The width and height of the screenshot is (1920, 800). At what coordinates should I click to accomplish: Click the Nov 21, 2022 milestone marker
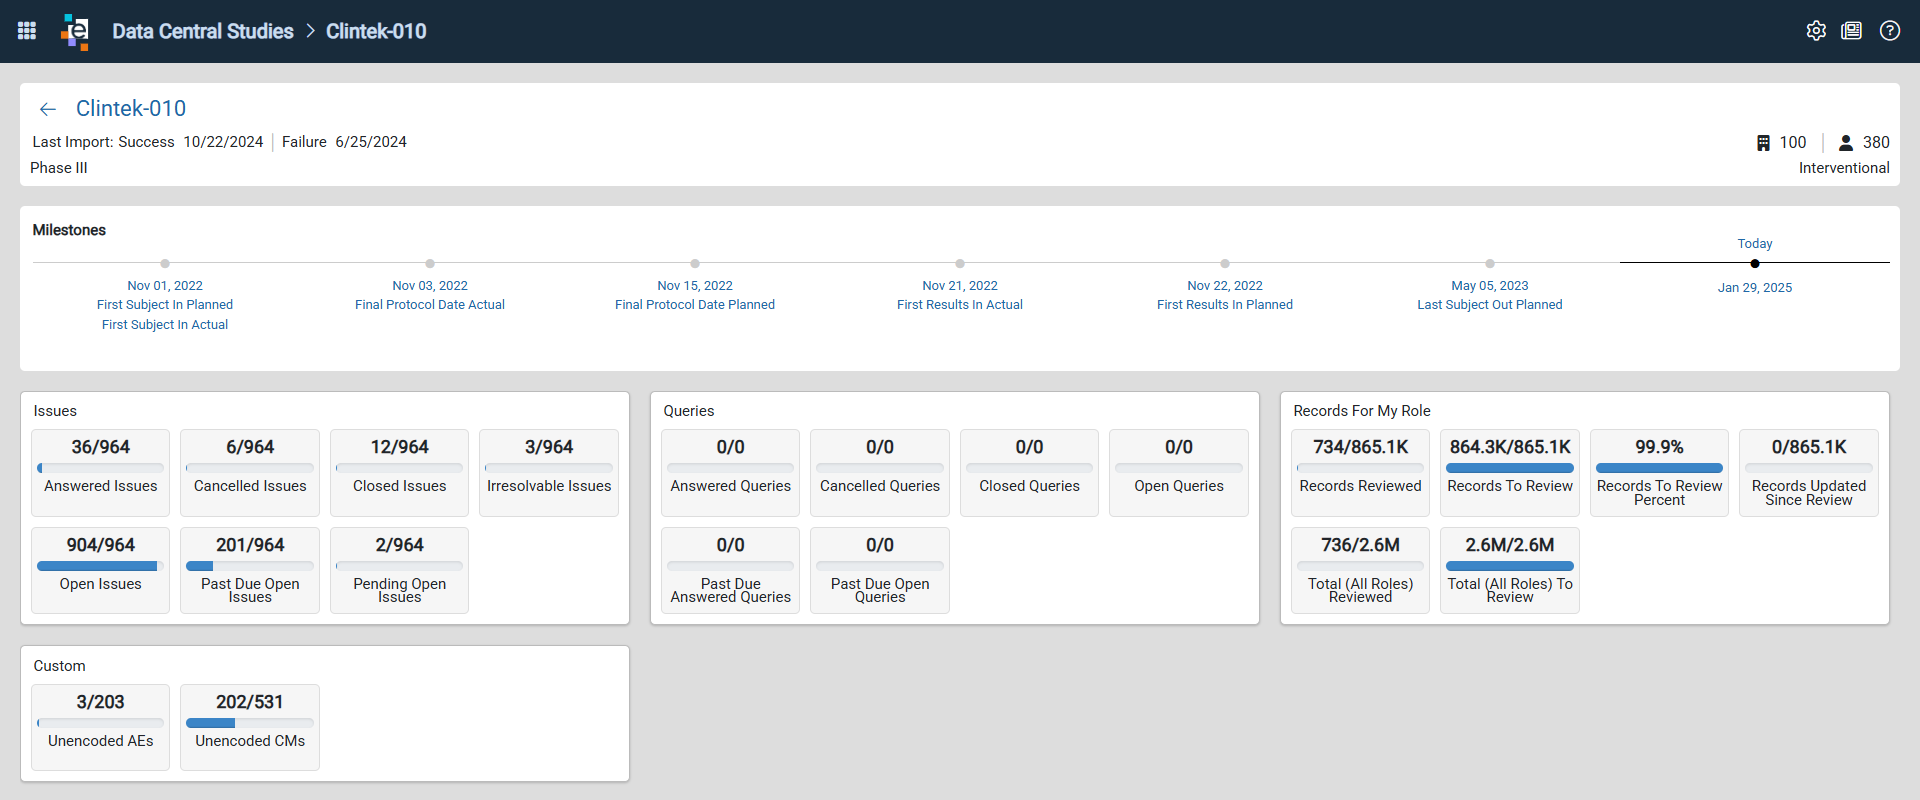coord(960,264)
